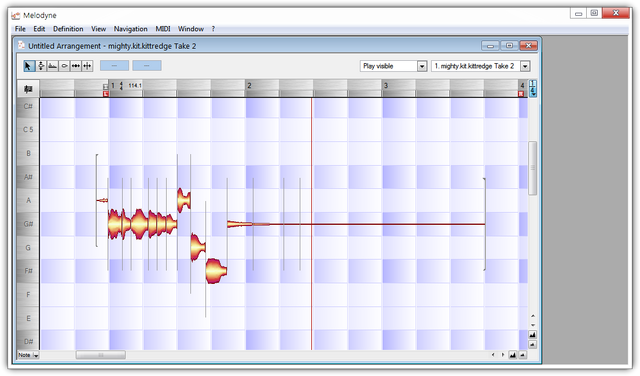Select the main arrow tool
This screenshot has height=376, width=640.
click(x=29, y=66)
